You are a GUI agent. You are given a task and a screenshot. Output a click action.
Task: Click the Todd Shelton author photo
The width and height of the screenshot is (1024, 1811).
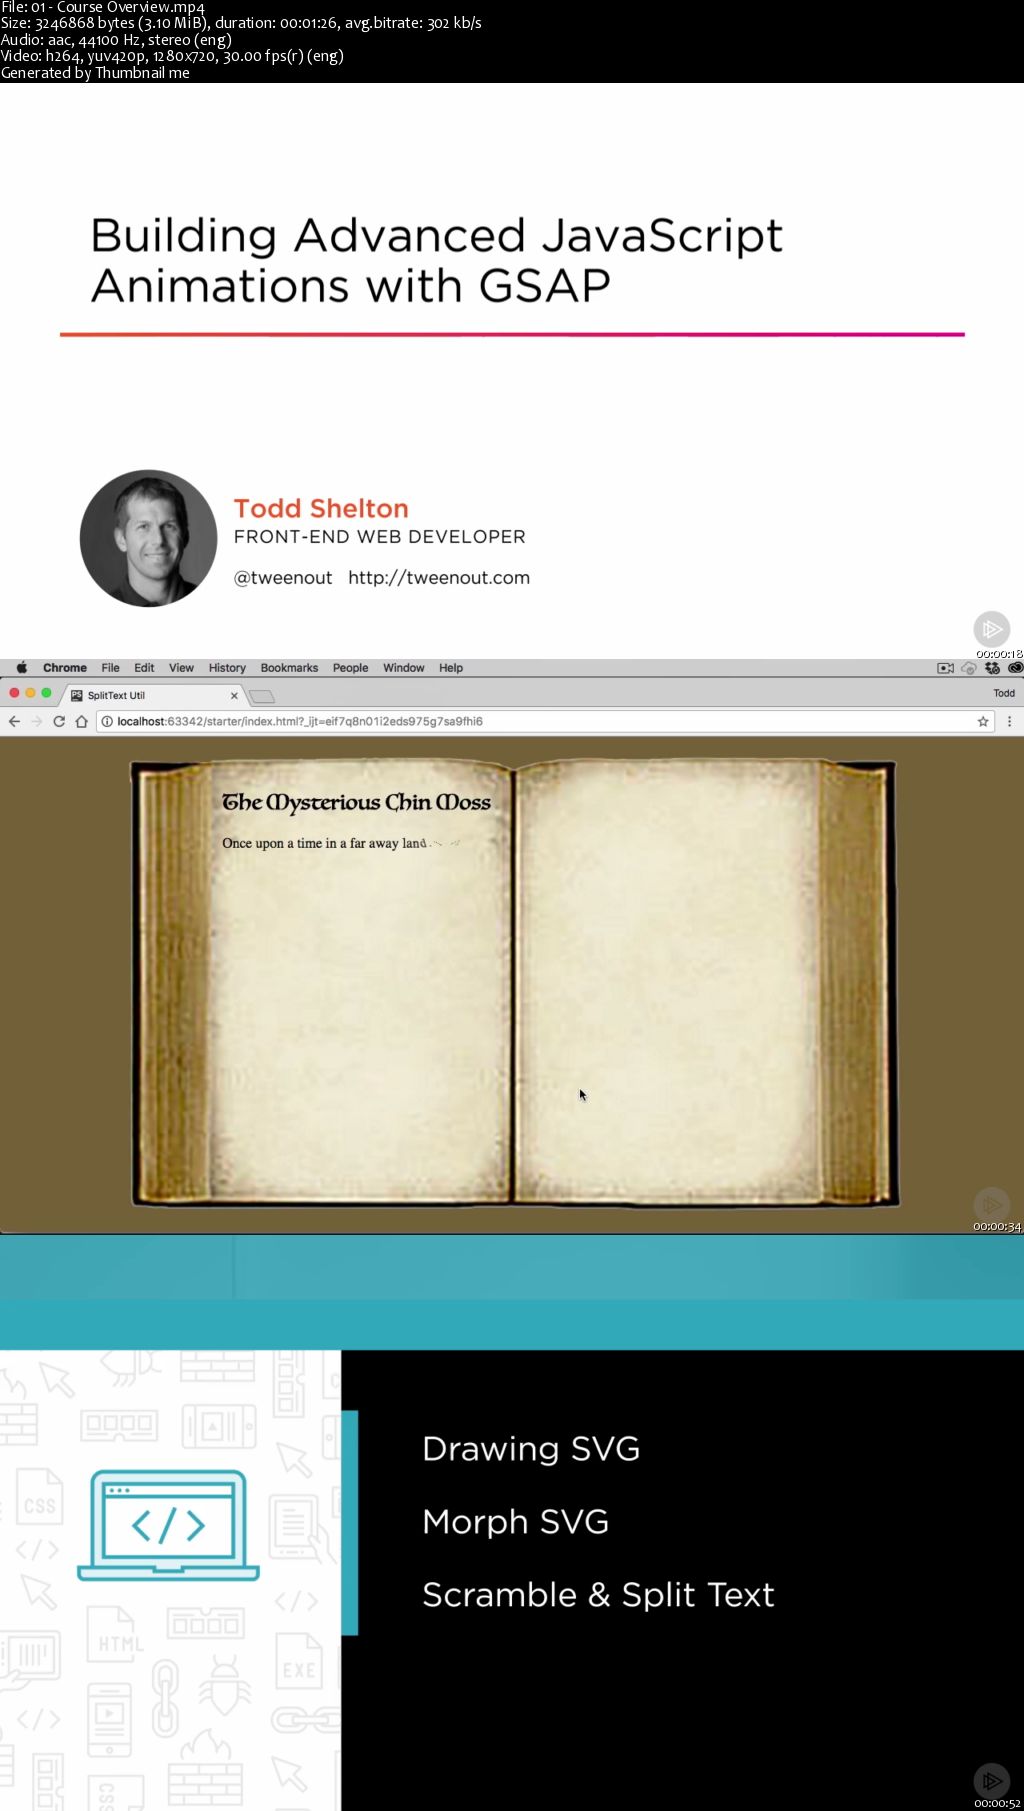click(x=148, y=539)
